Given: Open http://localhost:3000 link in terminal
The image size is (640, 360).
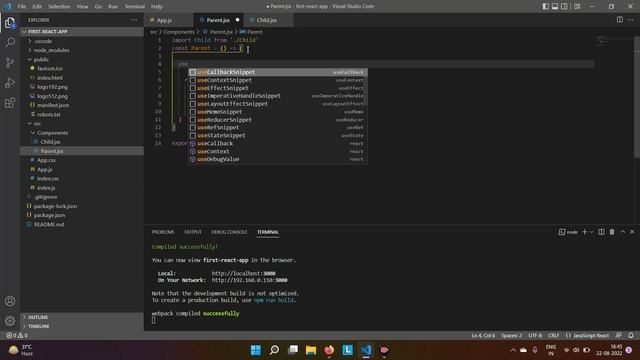Looking at the screenshot, I should (243, 273).
